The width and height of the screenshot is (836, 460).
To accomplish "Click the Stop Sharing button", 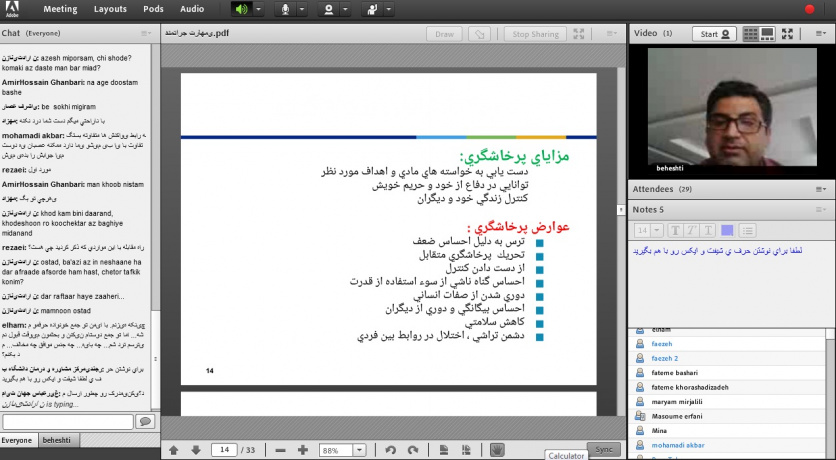I will pyautogui.click(x=535, y=34).
